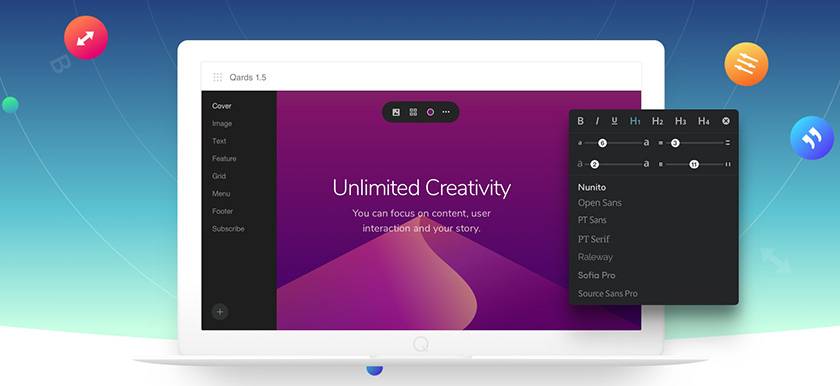Click the 'You can focus on content' subtitle

point(422,221)
